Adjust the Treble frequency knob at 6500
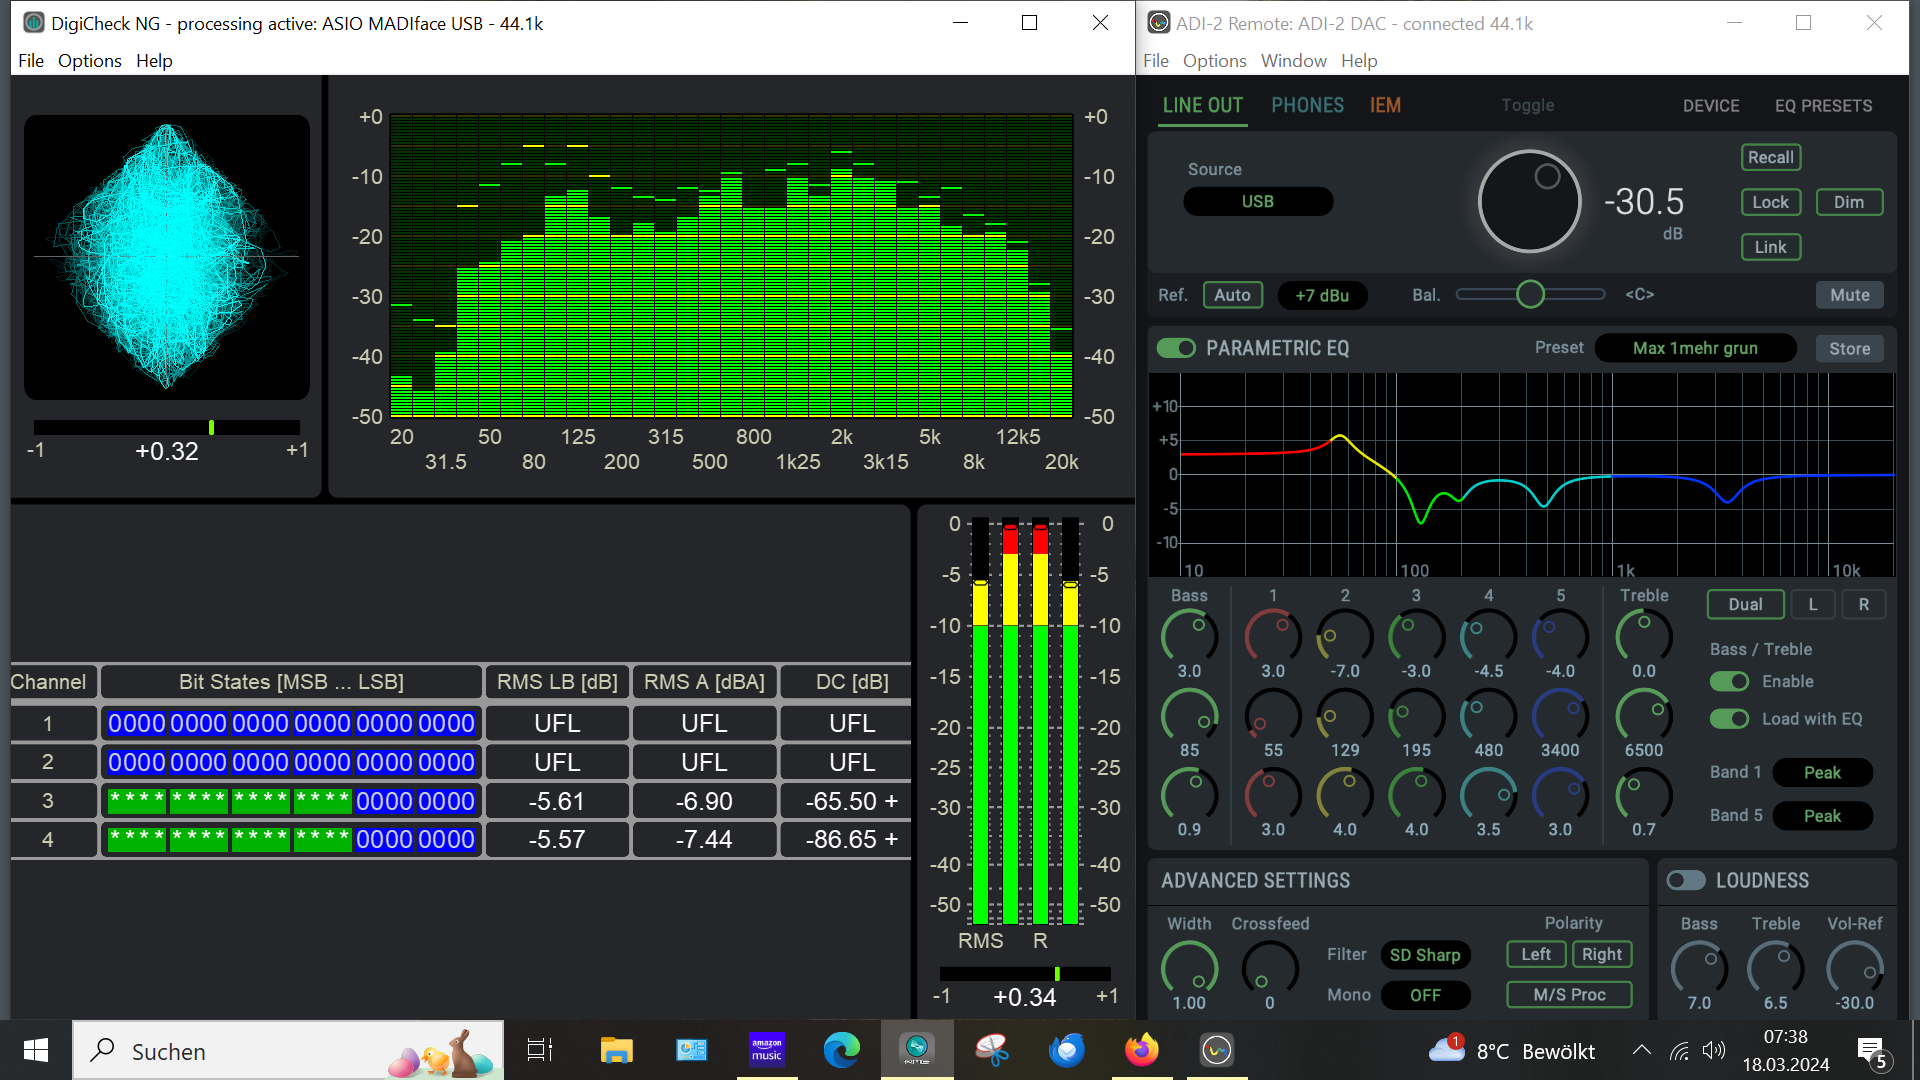 point(1644,714)
